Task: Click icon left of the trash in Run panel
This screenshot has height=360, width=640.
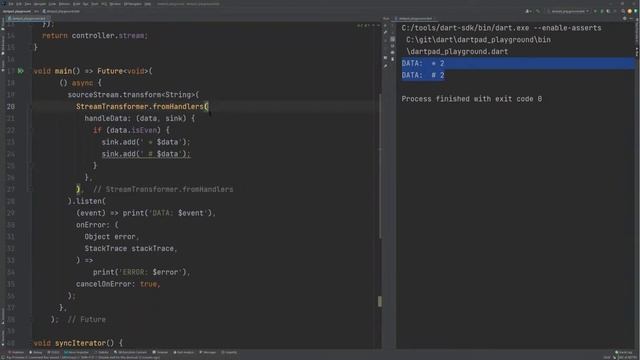Action: (x=385, y=58)
